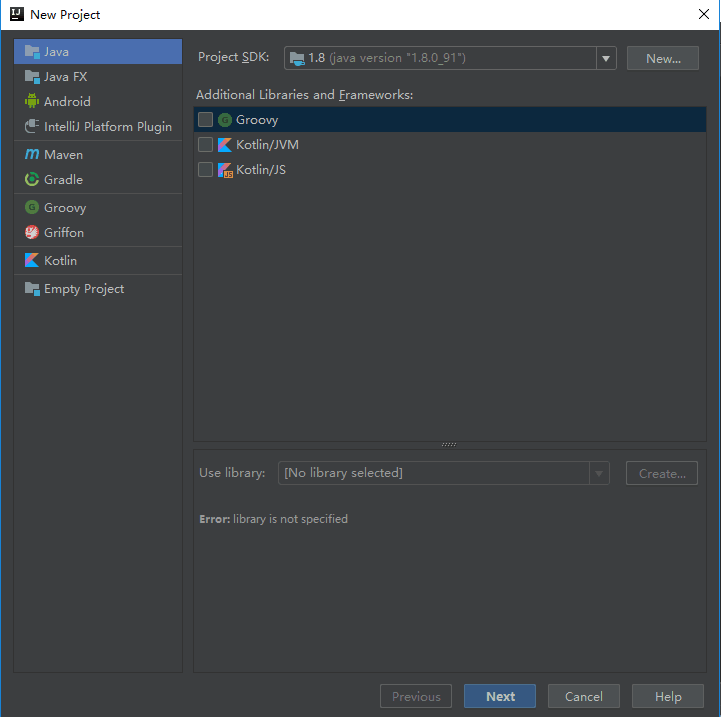Click the Help button
721x717 pixels.
click(668, 696)
